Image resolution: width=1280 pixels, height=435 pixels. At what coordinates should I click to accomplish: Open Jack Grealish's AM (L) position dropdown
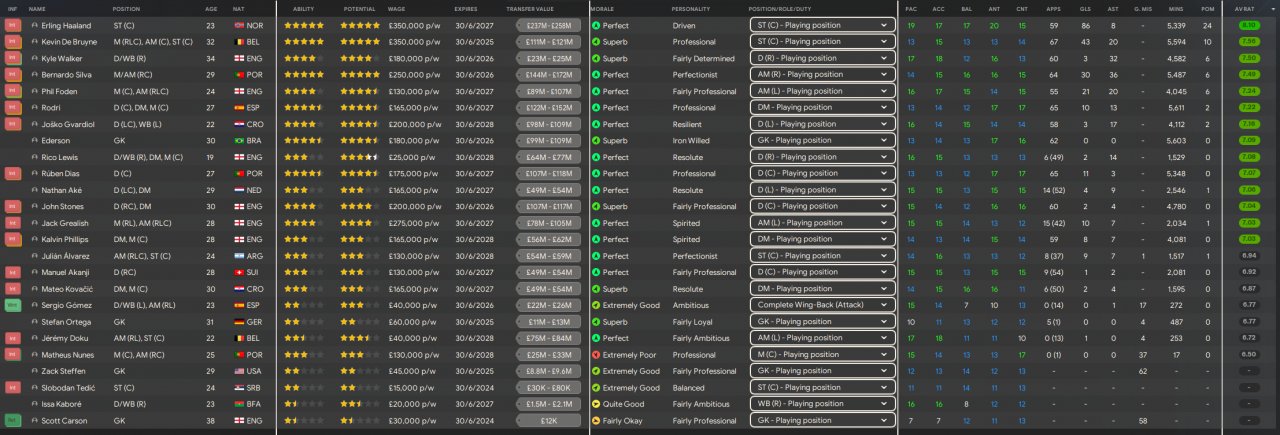822,223
